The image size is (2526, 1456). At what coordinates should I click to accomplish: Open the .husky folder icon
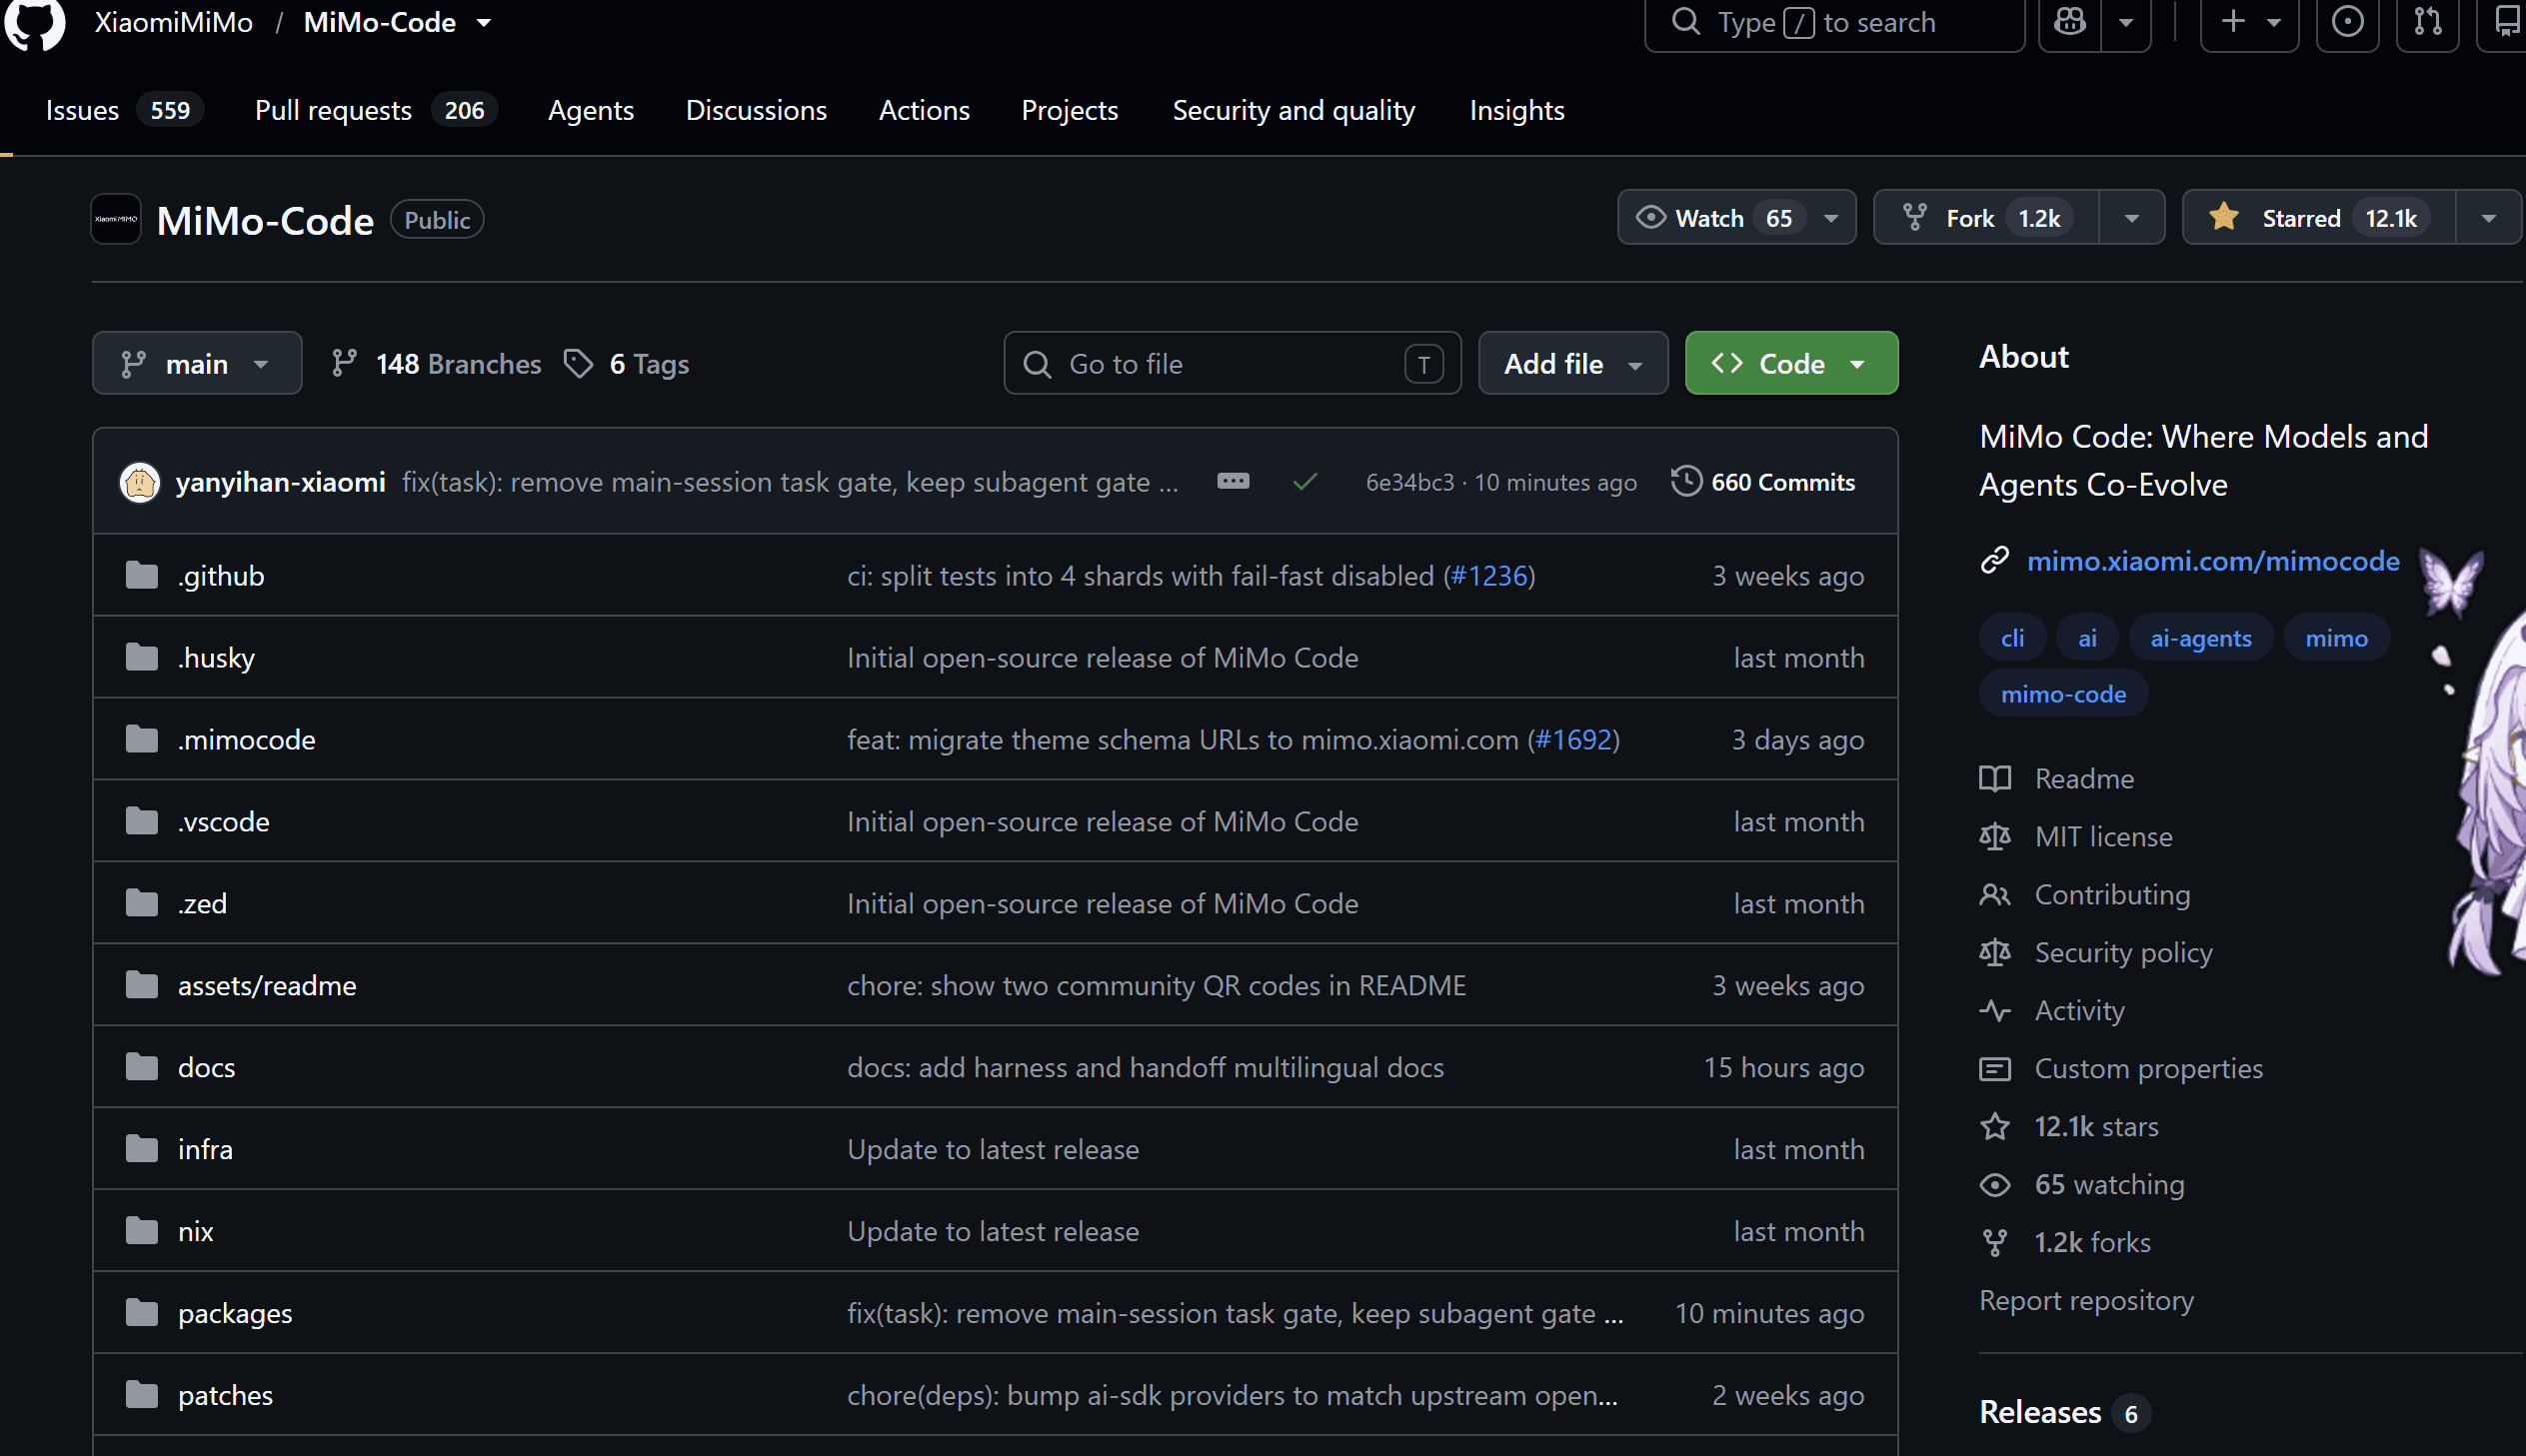point(142,657)
